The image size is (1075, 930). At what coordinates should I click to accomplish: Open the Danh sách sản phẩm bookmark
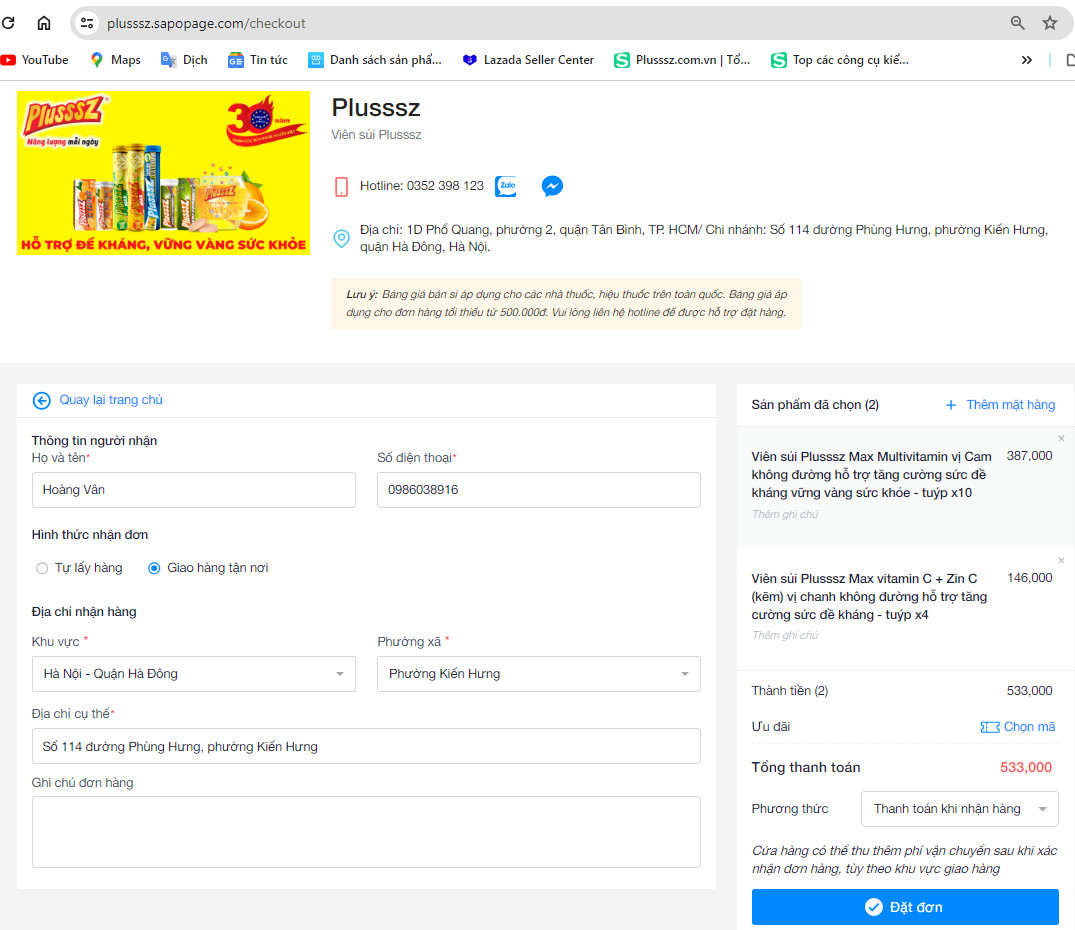tap(375, 60)
